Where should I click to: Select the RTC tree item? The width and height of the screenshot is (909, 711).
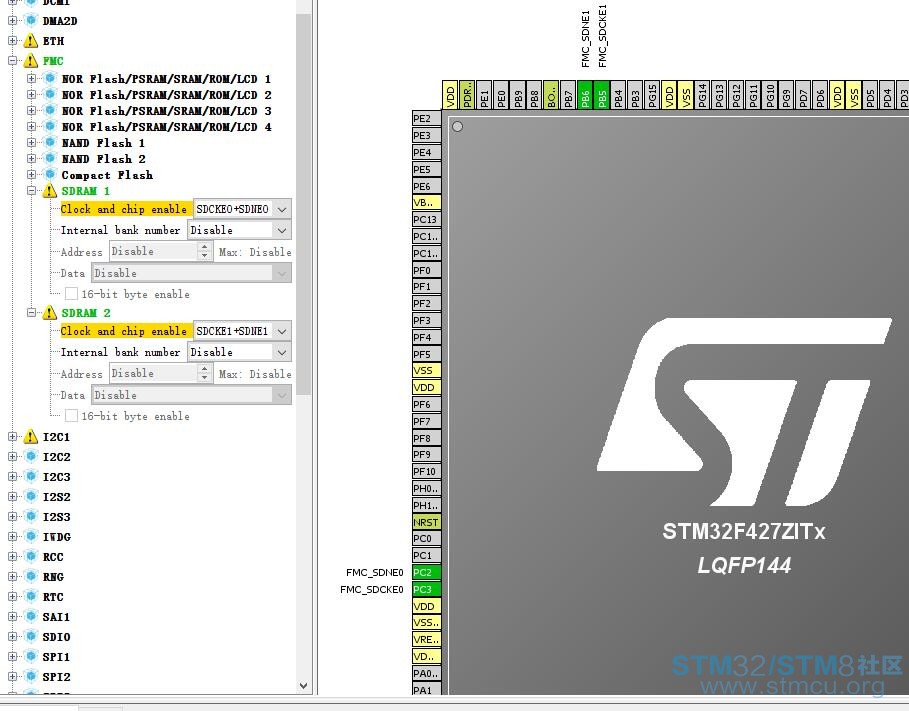tap(53, 597)
